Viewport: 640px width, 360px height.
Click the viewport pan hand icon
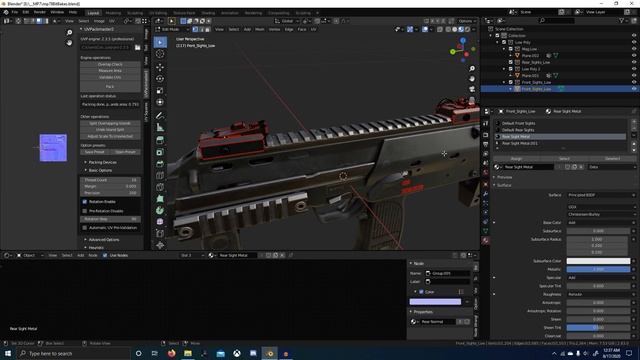coord(472,79)
